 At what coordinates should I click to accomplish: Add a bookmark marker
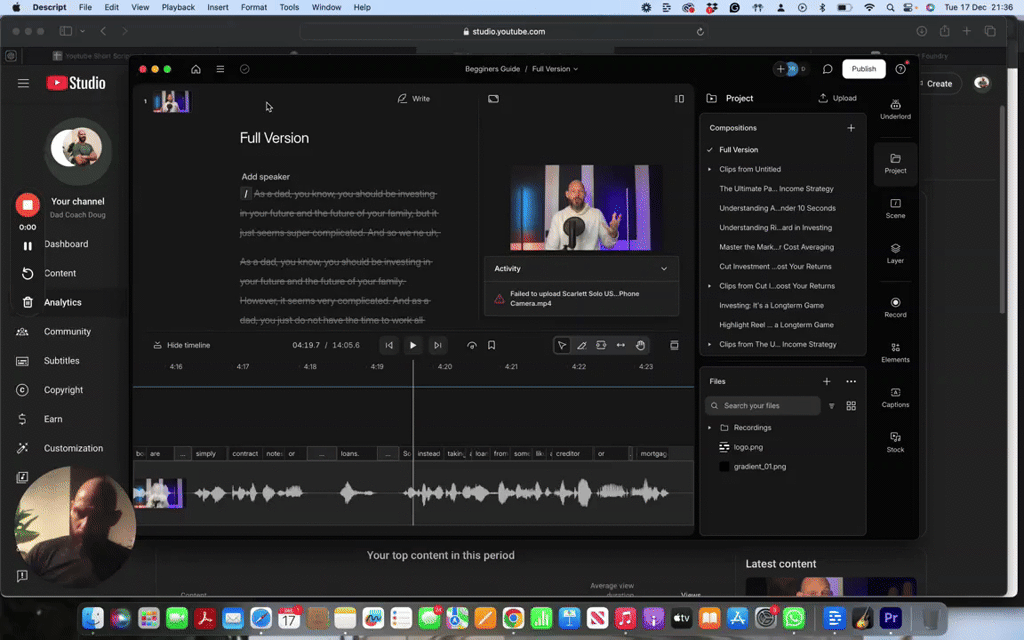492,345
